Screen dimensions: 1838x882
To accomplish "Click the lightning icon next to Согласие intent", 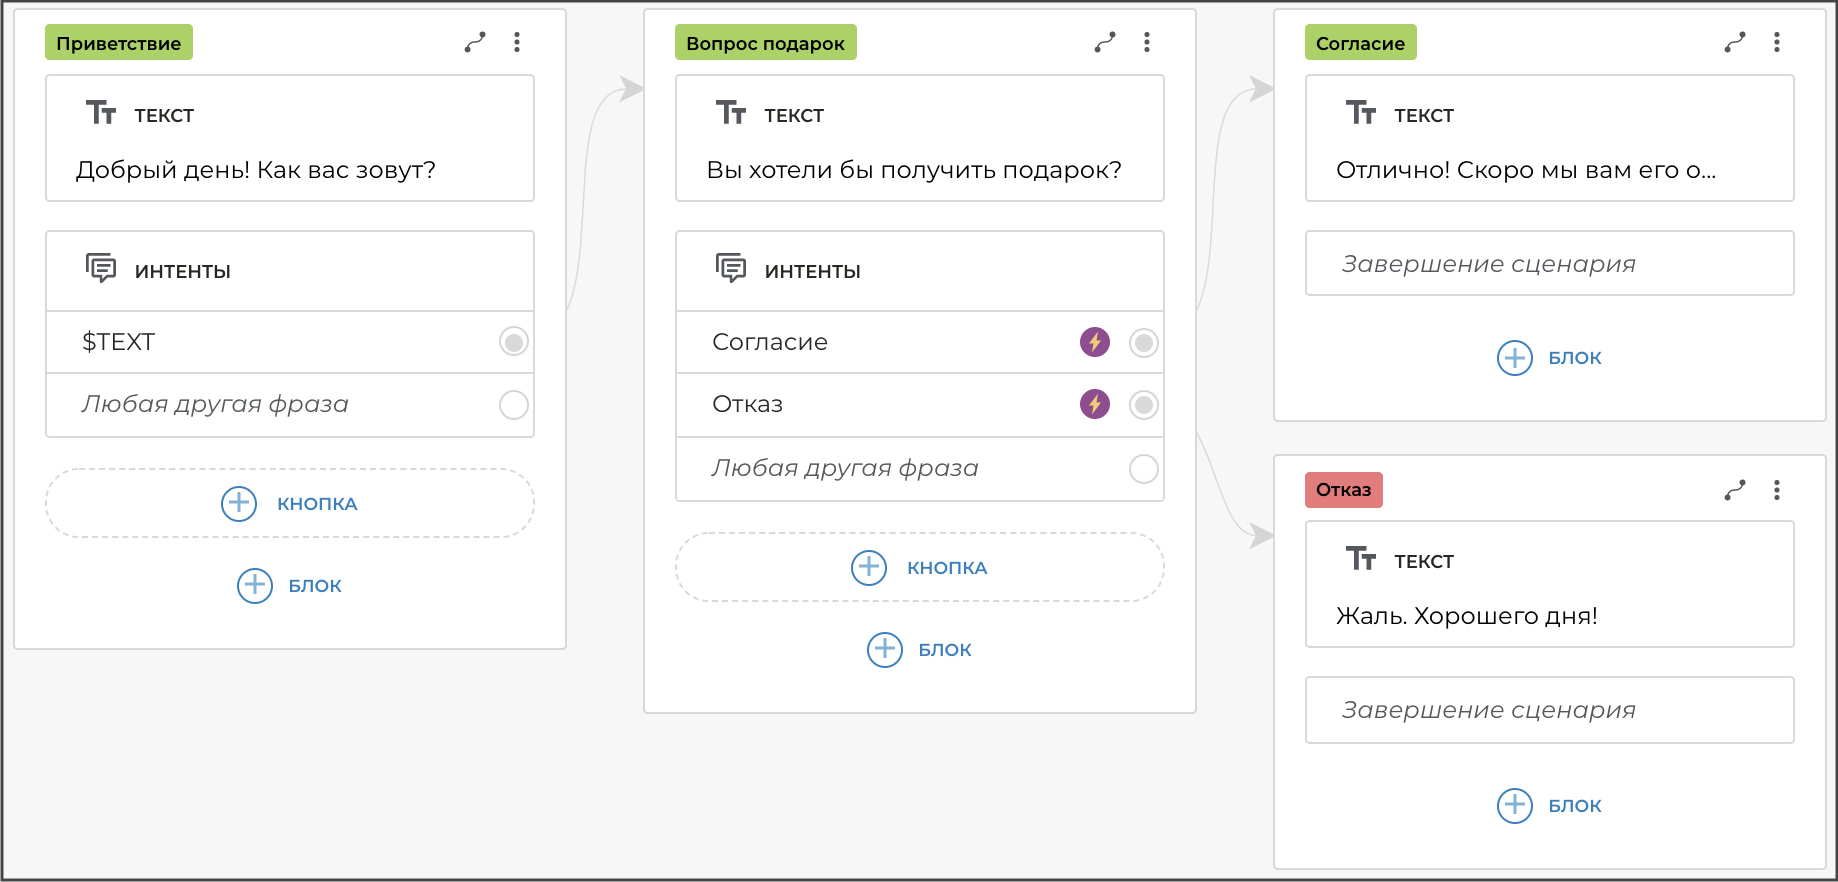I will 1095,342.
